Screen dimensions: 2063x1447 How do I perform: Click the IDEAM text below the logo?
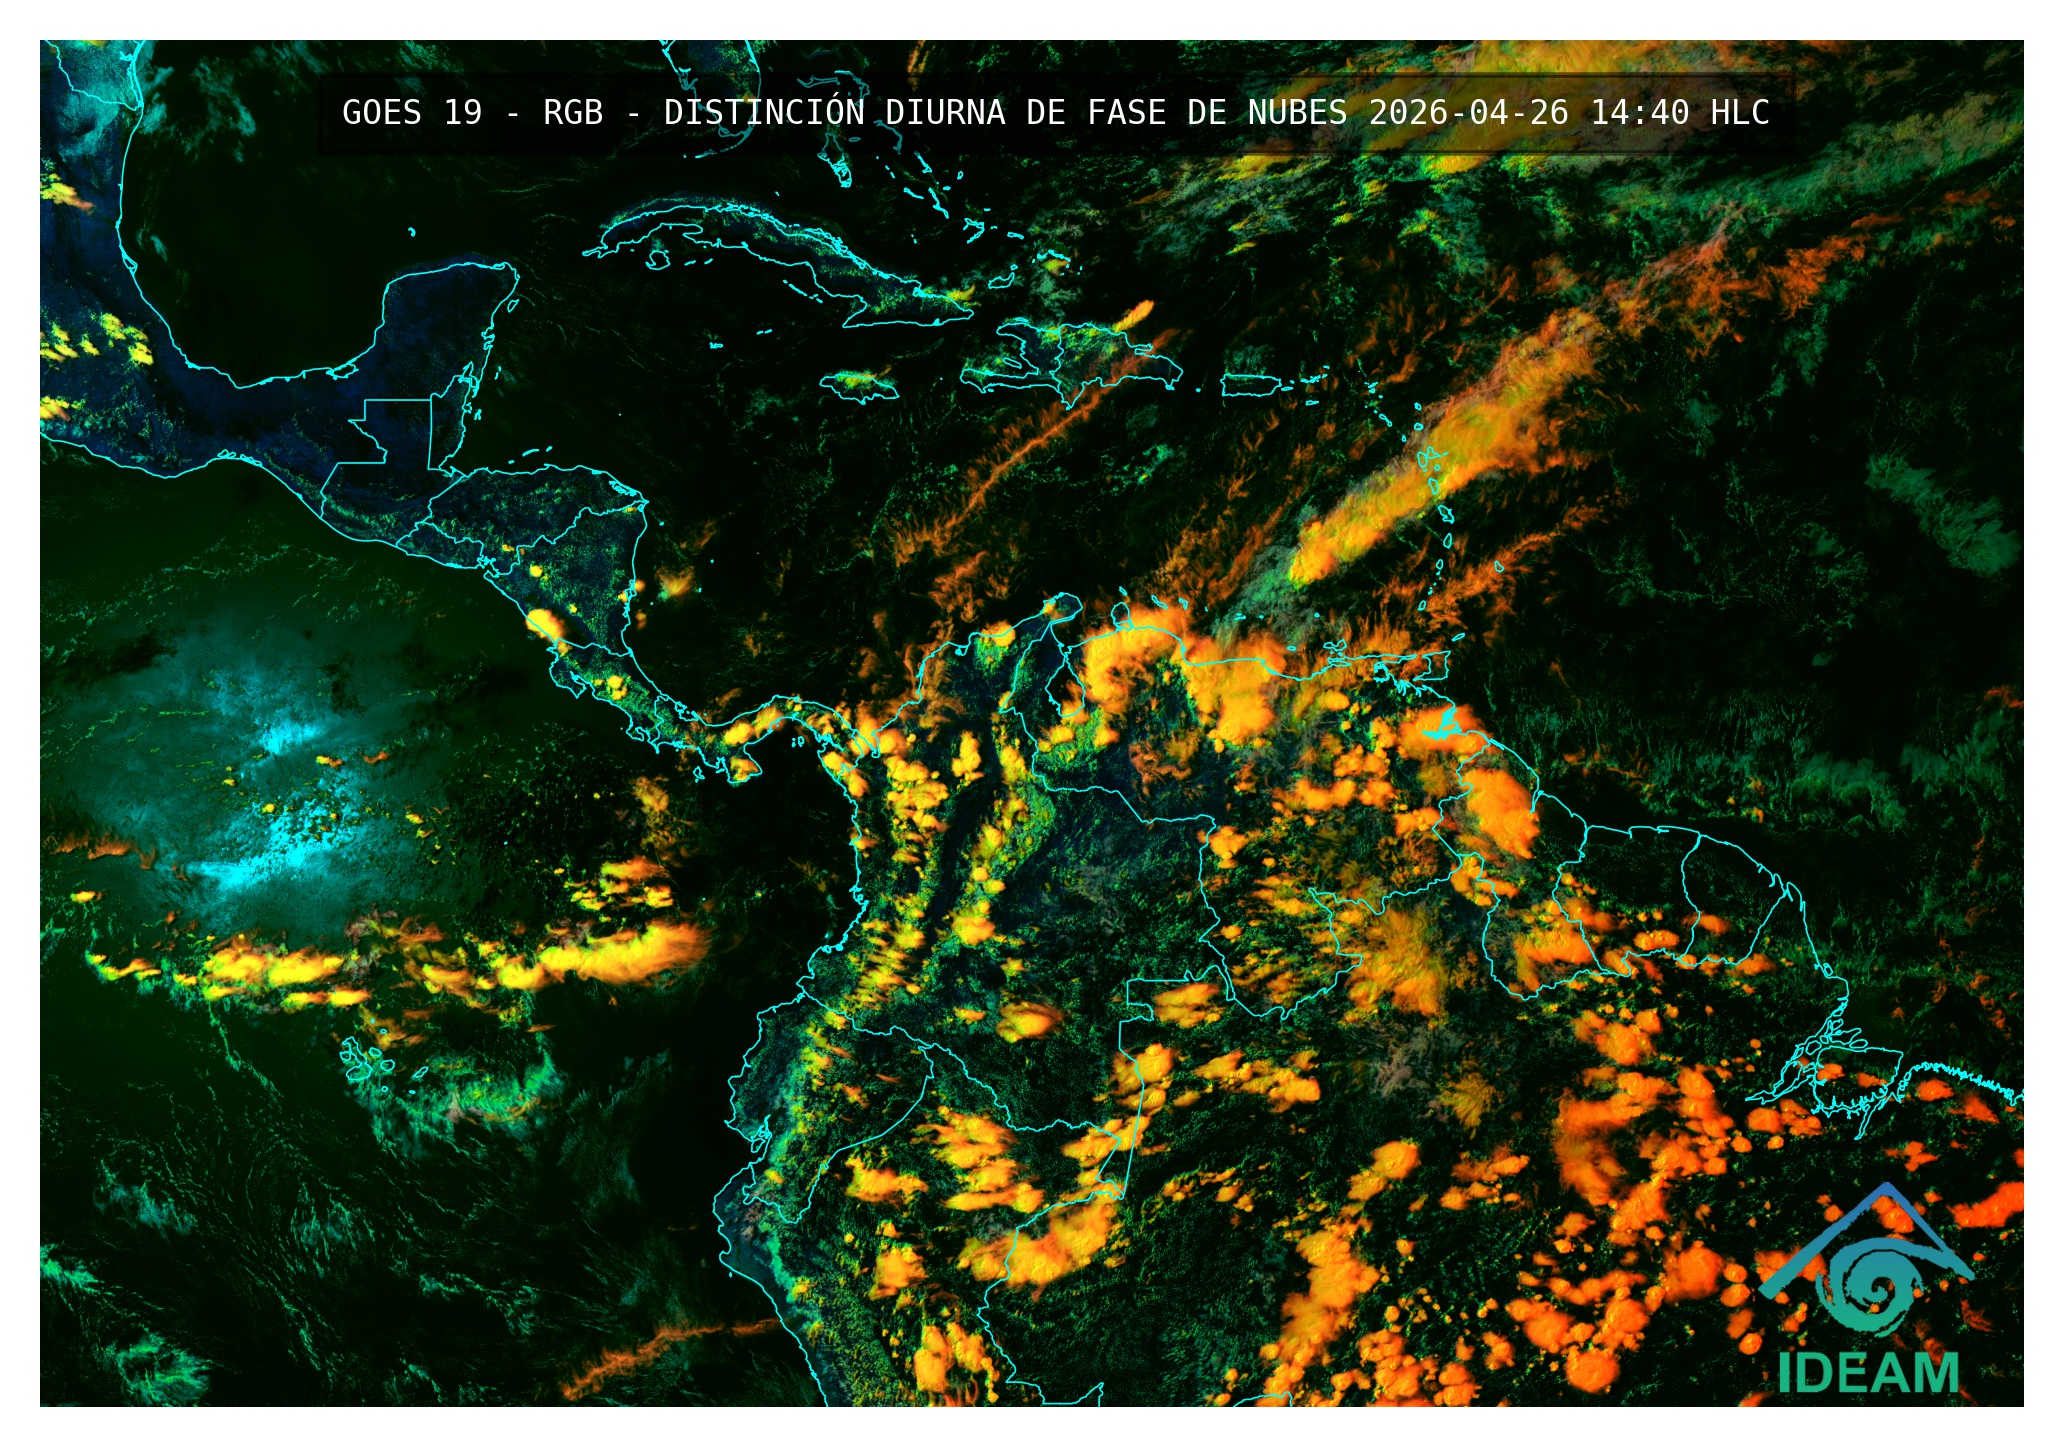pyautogui.click(x=1868, y=1373)
